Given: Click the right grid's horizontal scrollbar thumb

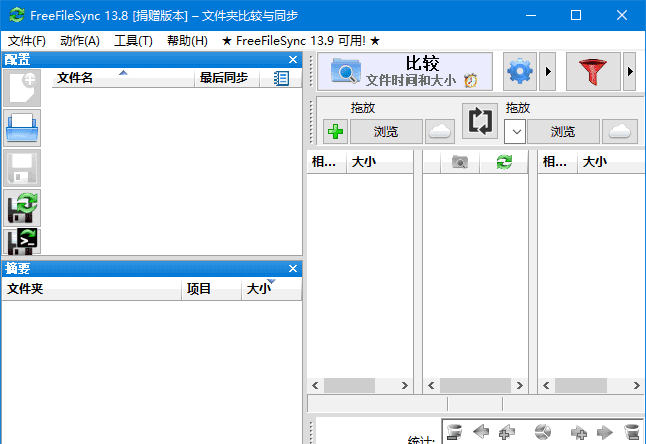Looking at the screenshot, I should tap(581, 386).
